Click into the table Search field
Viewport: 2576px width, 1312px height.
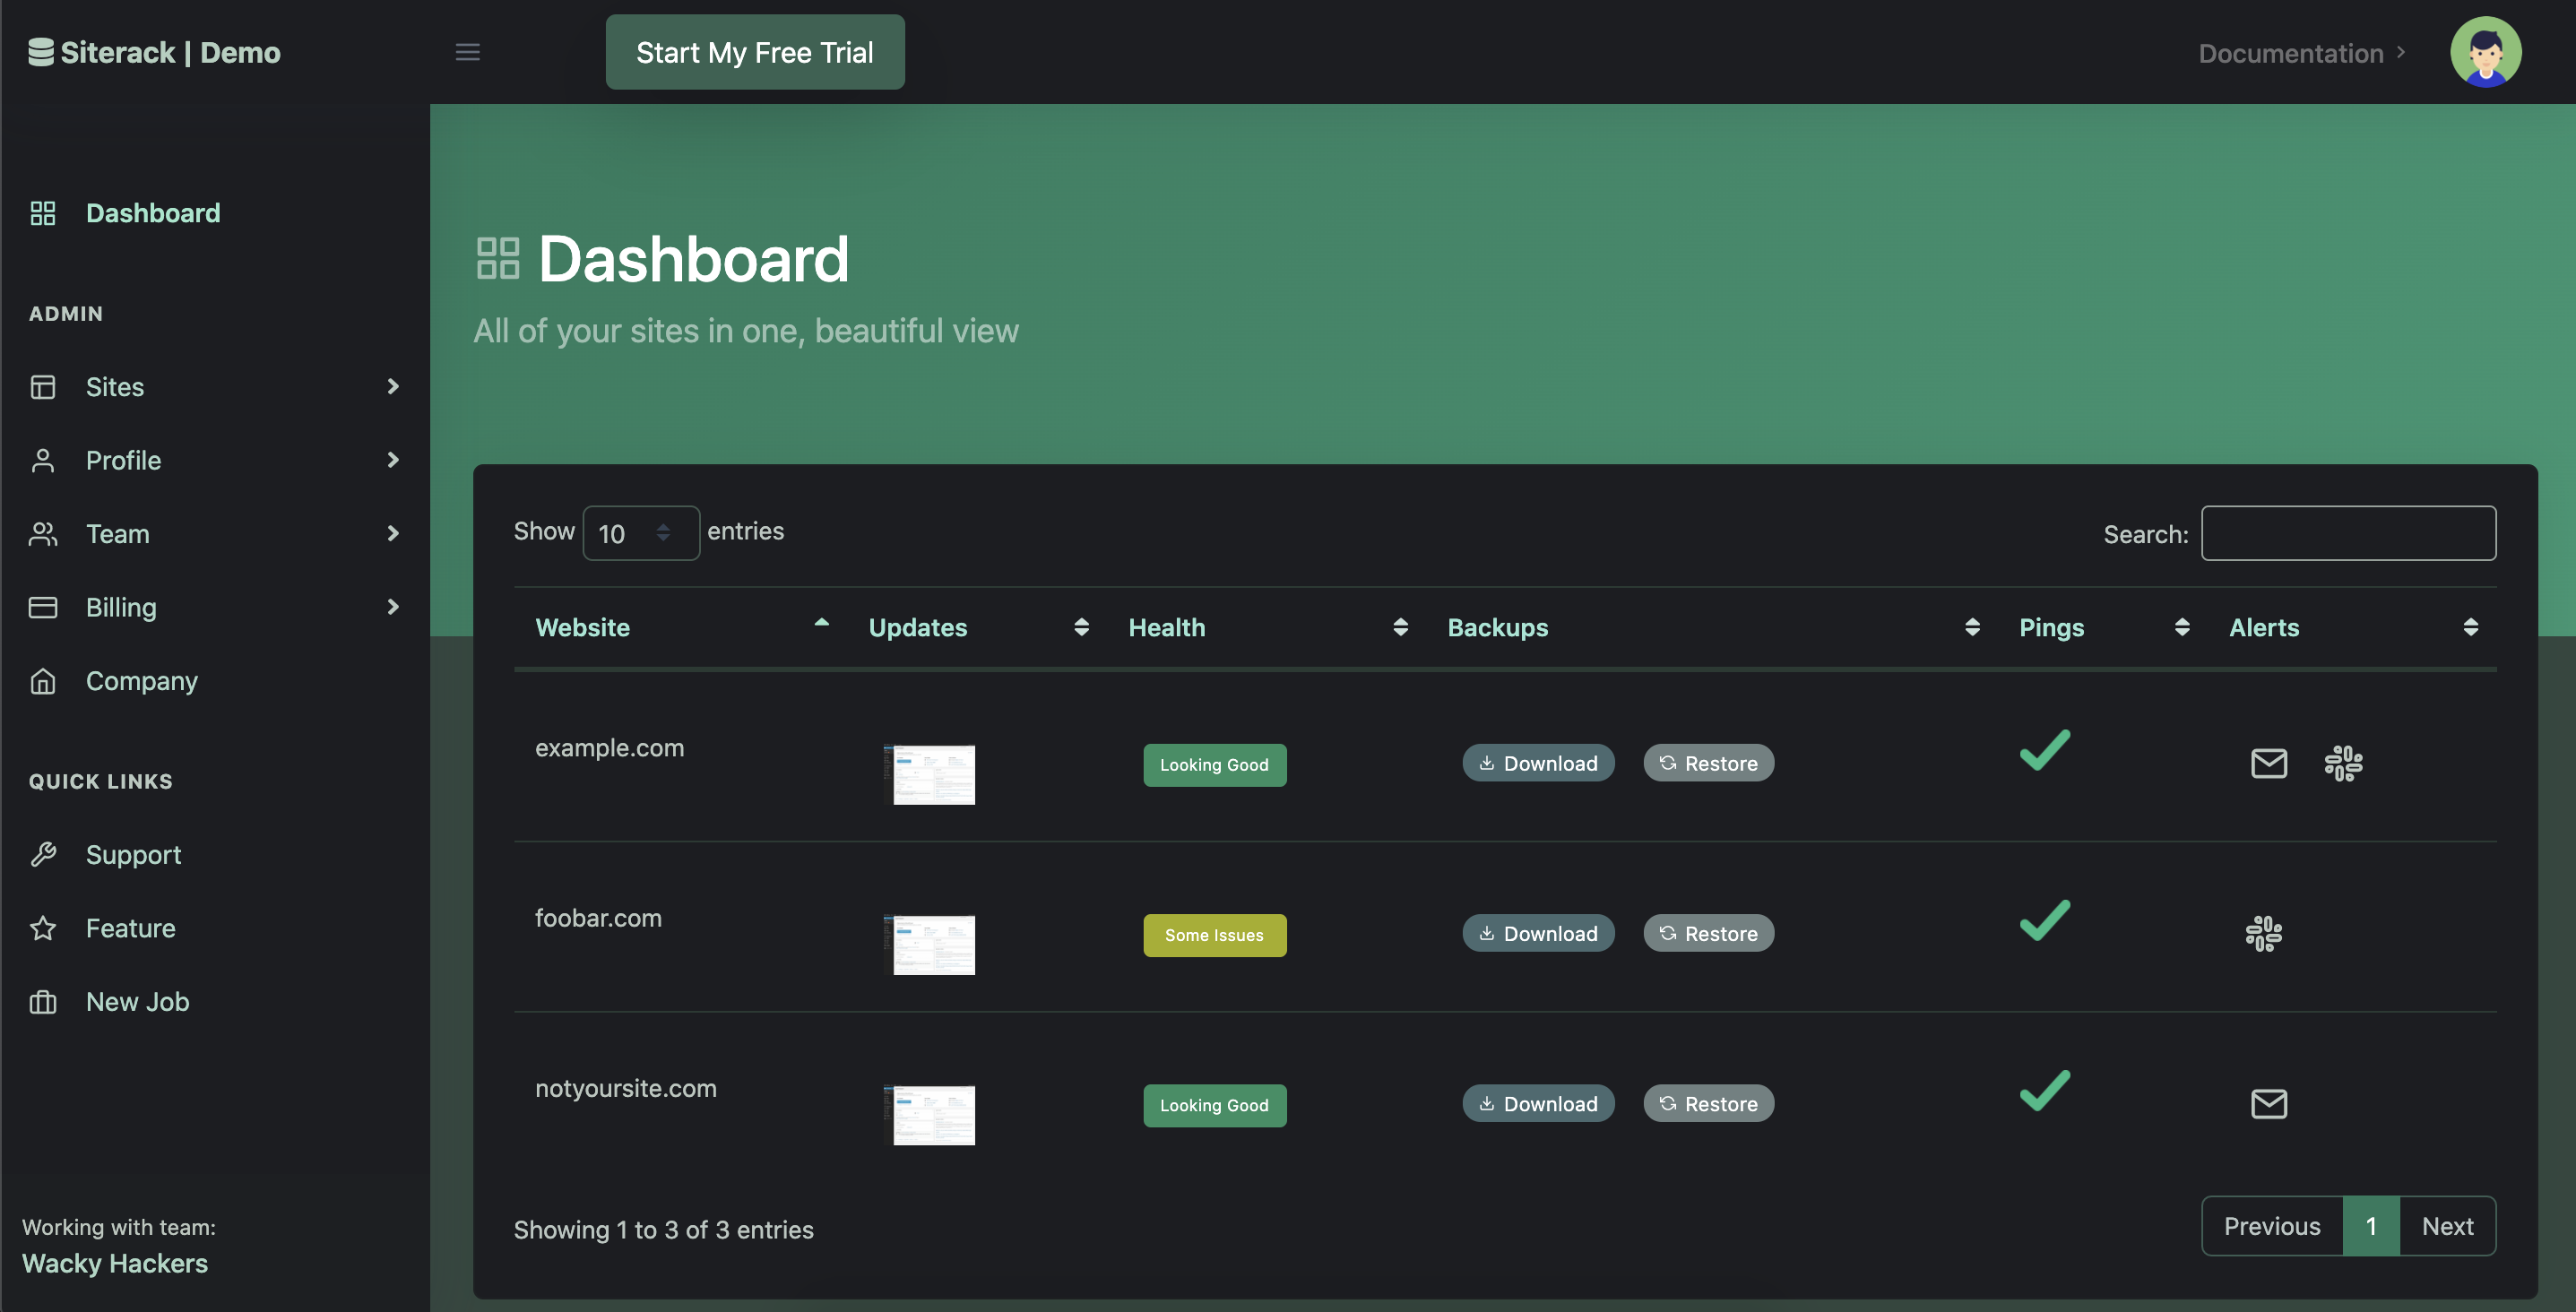click(2347, 533)
